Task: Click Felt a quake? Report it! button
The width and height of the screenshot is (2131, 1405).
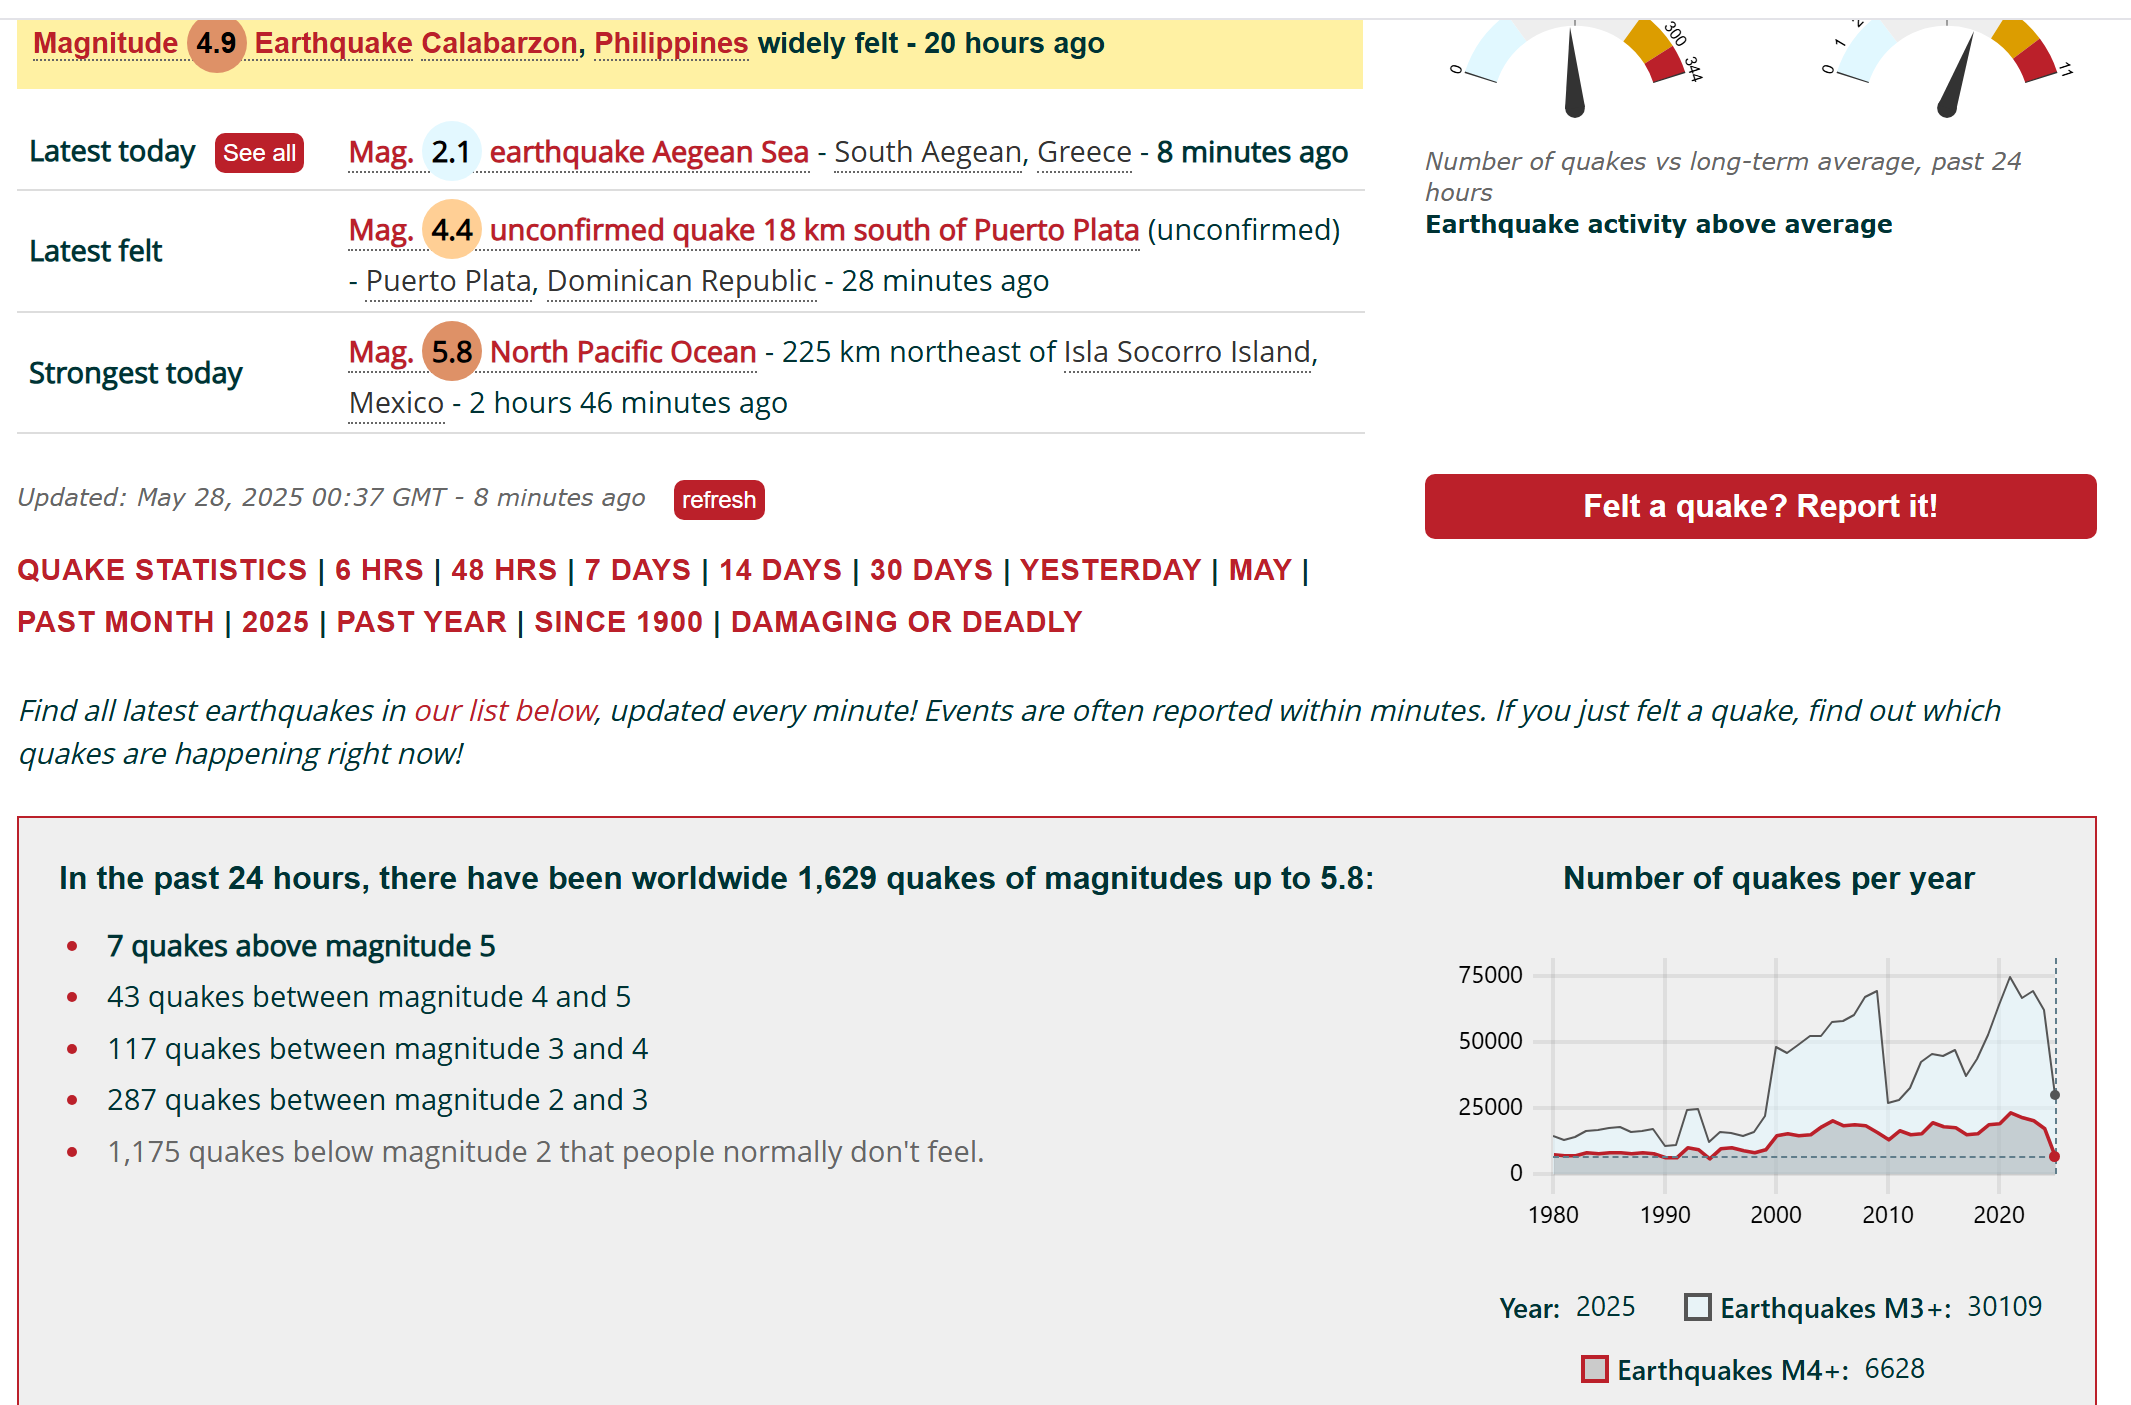Action: [x=1760, y=506]
